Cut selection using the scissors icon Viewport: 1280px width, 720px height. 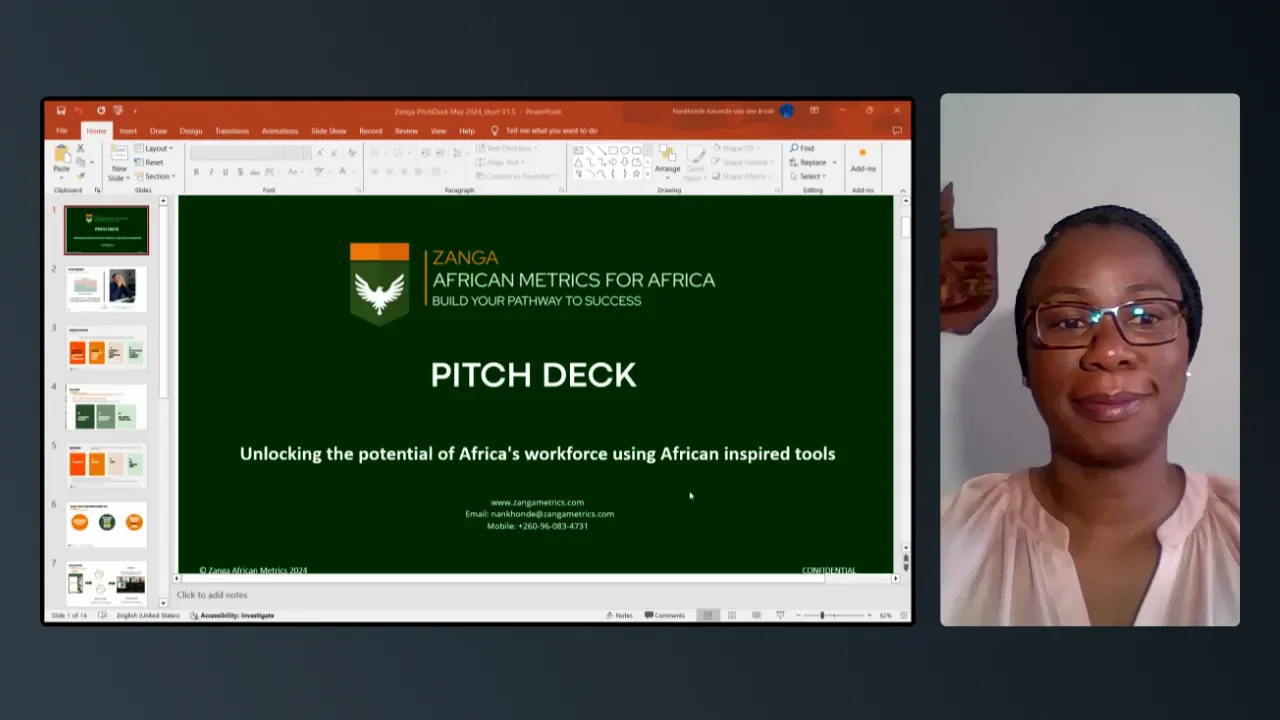80,148
